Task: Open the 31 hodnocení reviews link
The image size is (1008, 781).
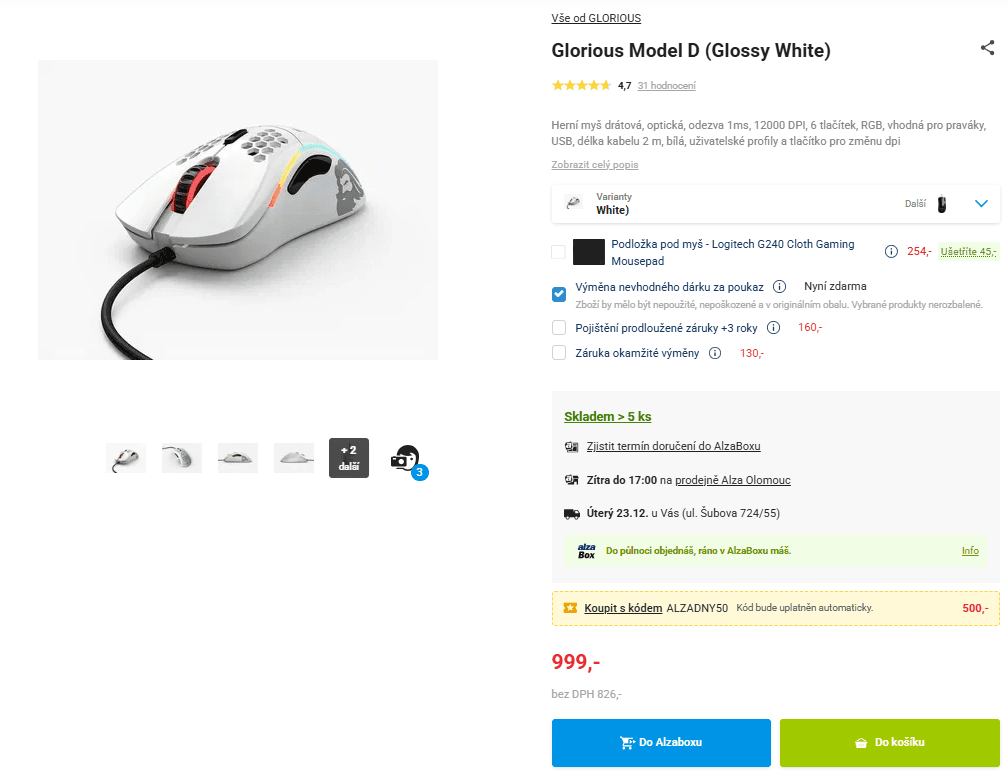Action: [667, 85]
